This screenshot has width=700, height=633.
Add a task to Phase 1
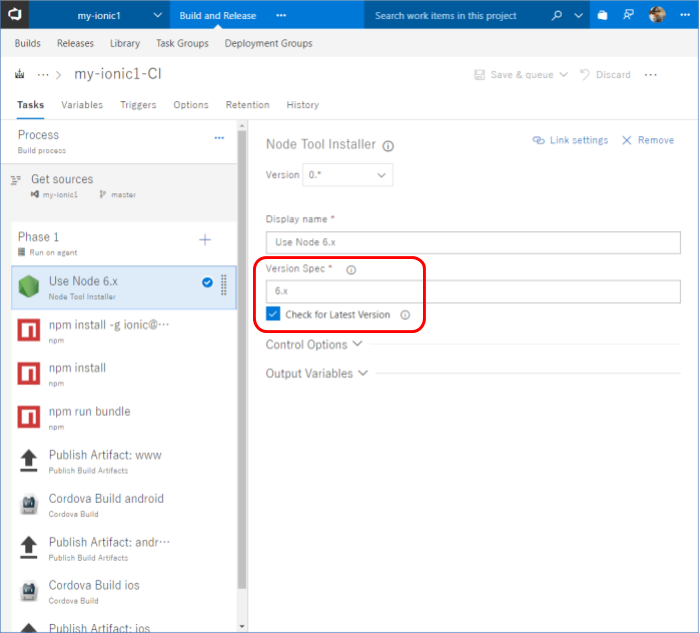[205, 240]
